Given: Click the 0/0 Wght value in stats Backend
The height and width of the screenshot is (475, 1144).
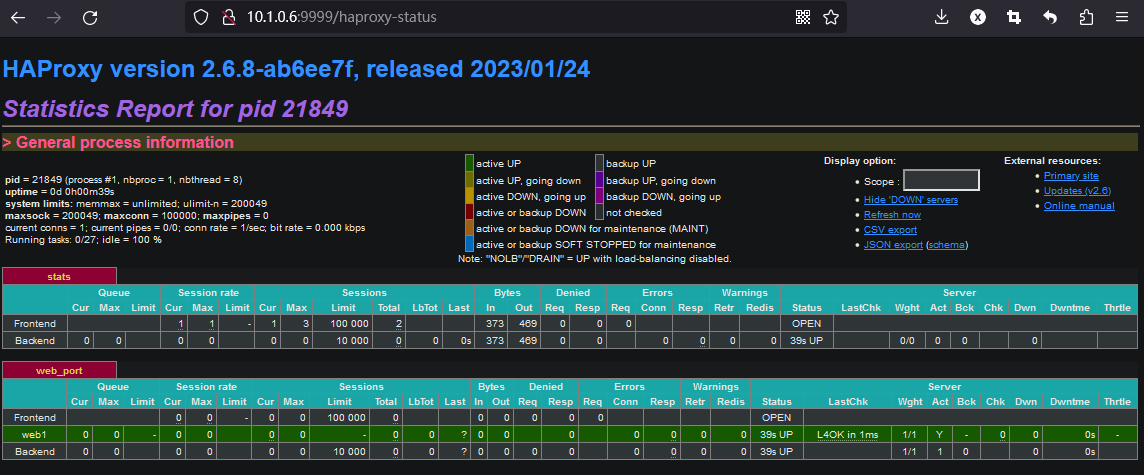Looking at the screenshot, I should pyautogui.click(x=907, y=340).
